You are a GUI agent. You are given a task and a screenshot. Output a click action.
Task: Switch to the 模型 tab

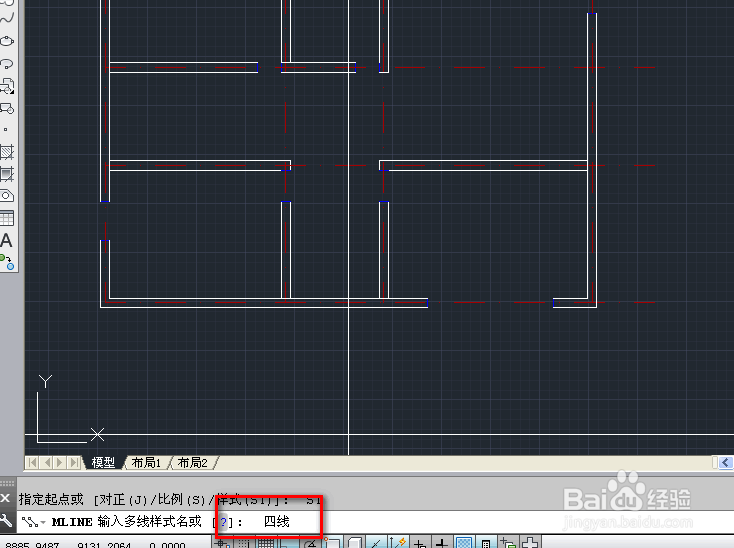pyautogui.click(x=103, y=463)
